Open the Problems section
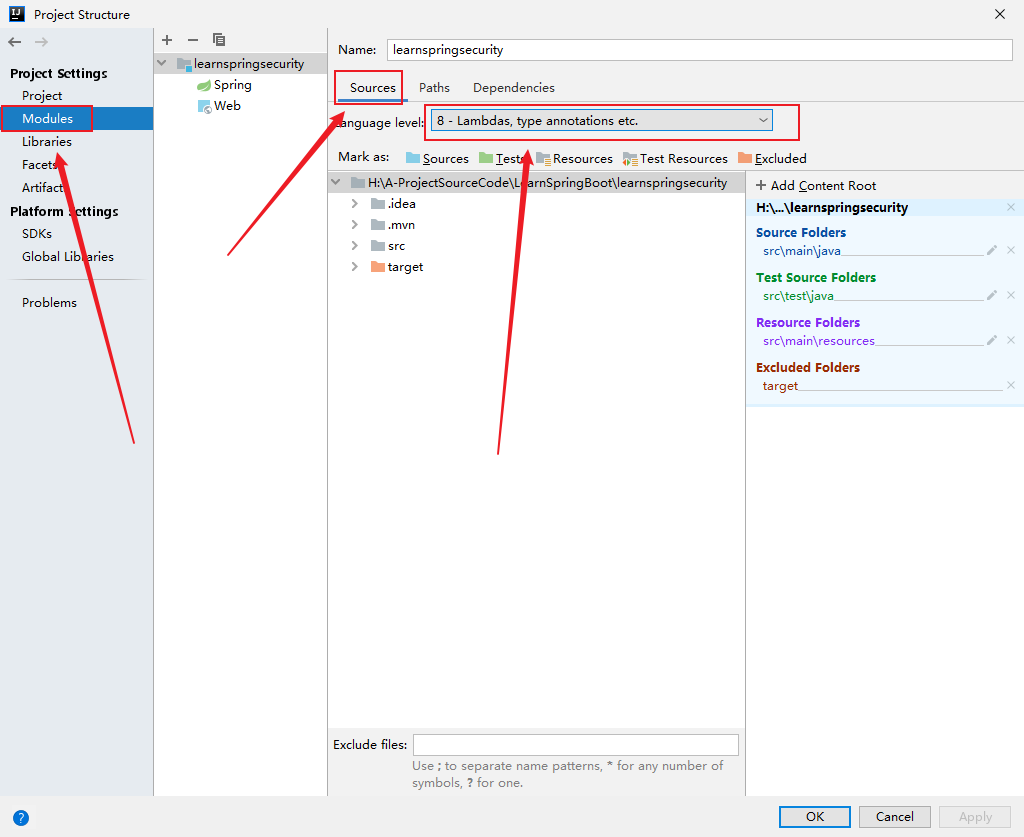The height and width of the screenshot is (837, 1024). click(x=49, y=302)
